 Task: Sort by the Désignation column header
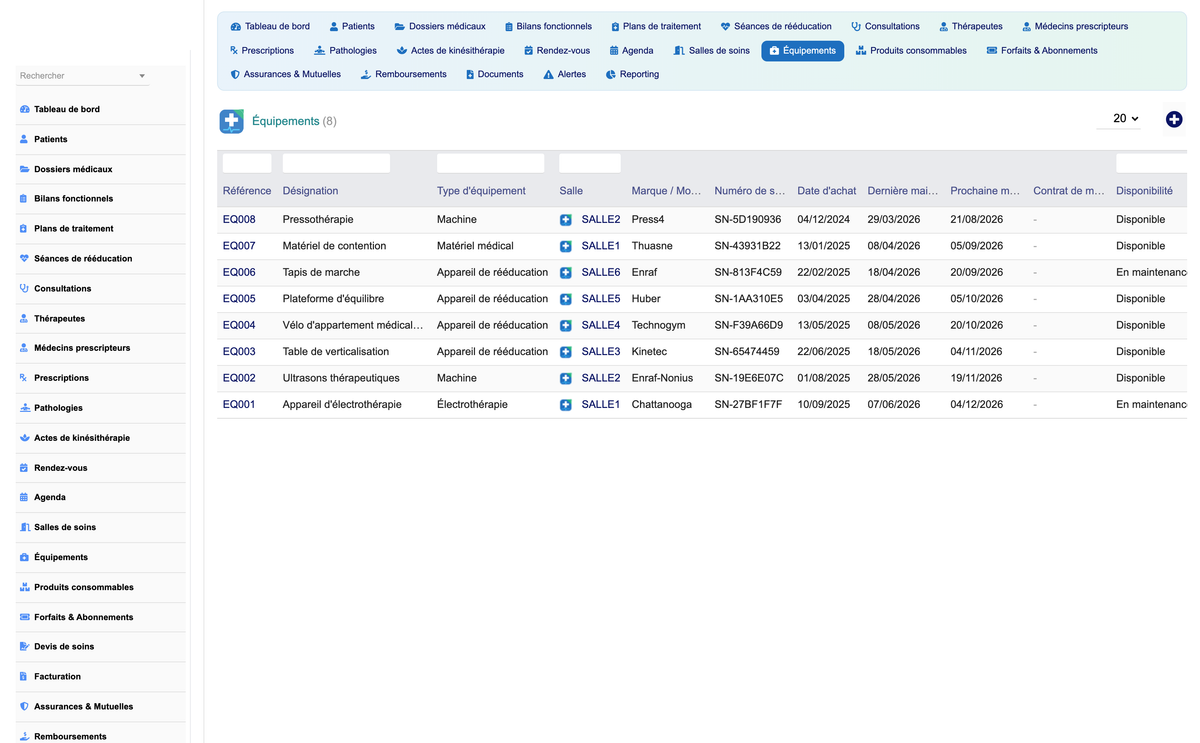(311, 191)
